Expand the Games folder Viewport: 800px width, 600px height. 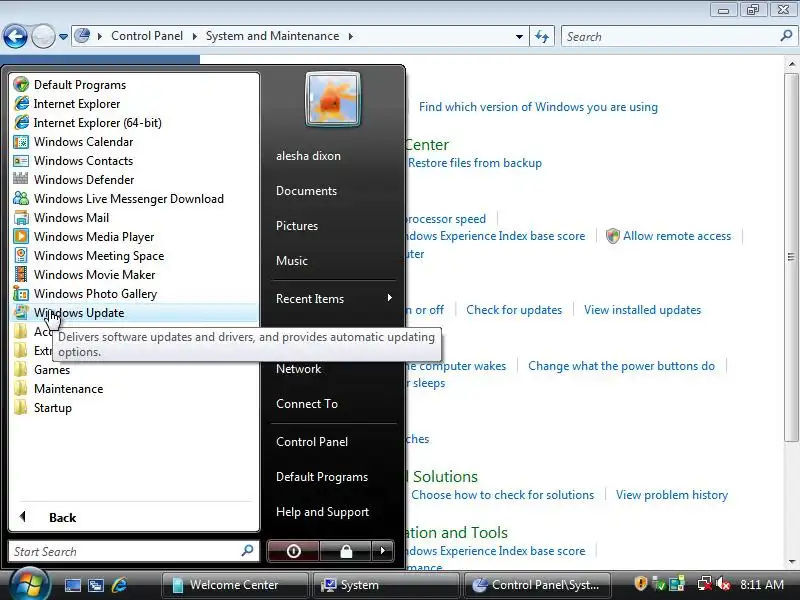[52, 370]
